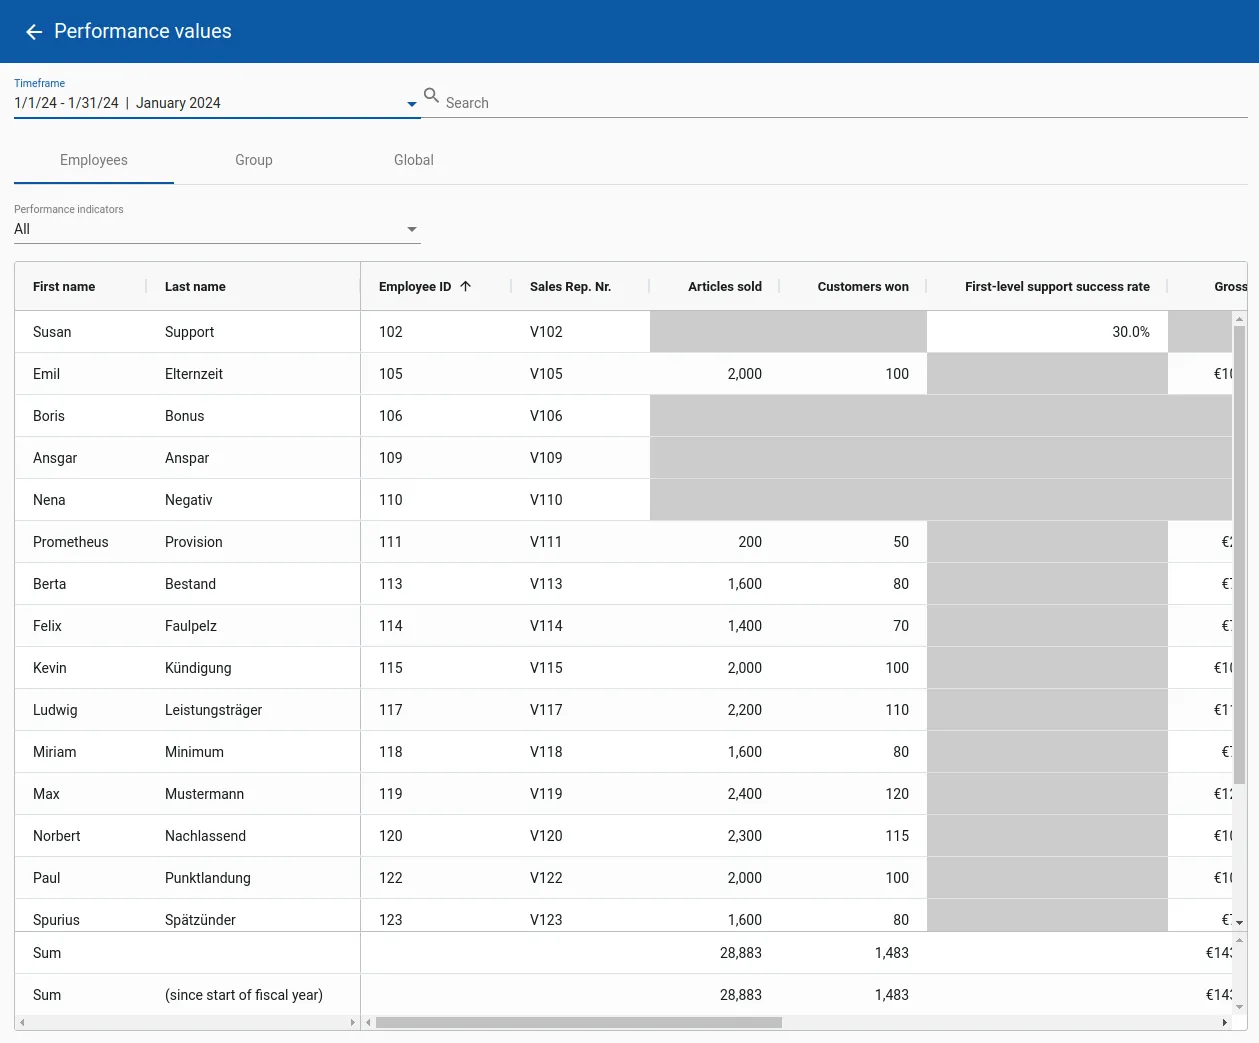The image size is (1259, 1043).
Task: Click the ascending sort arrow on Employee ID
Action: (x=466, y=286)
